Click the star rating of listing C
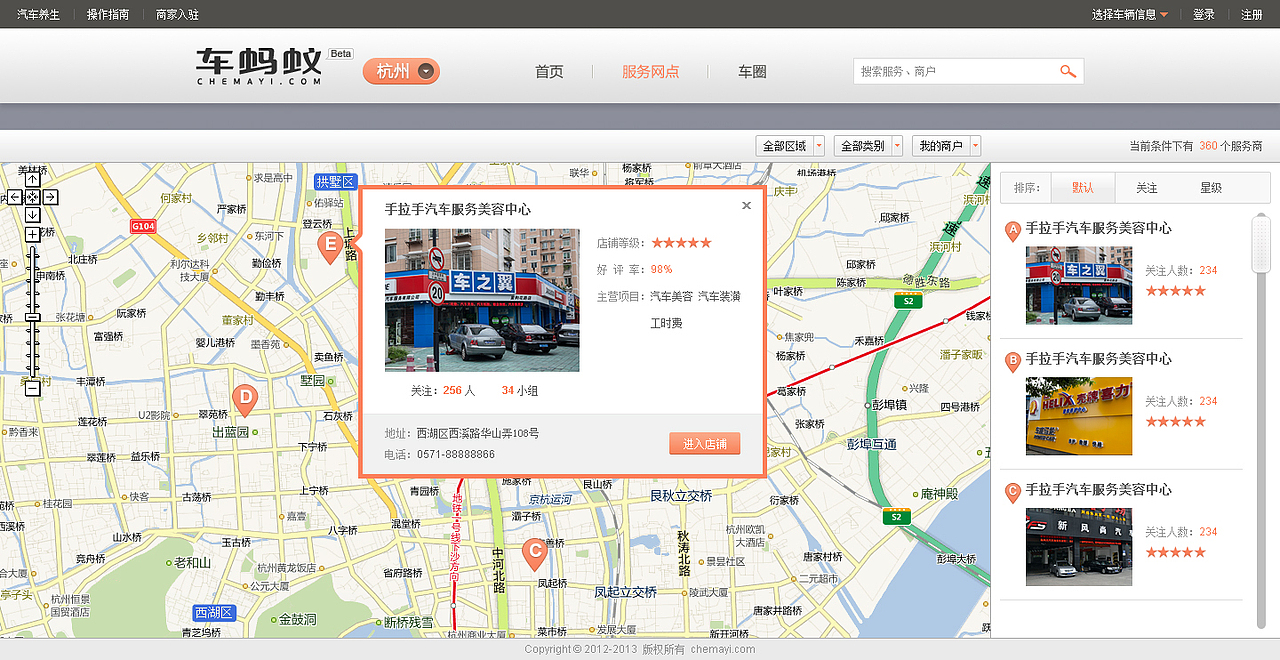1280x660 pixels. [1175, 553]
